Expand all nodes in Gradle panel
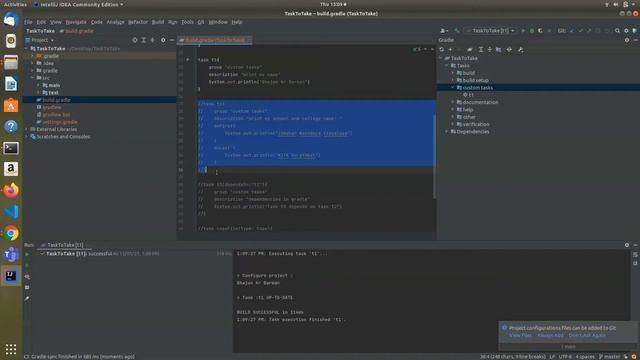640x360 pixels. pyautogui.click(x=481, y=49)
